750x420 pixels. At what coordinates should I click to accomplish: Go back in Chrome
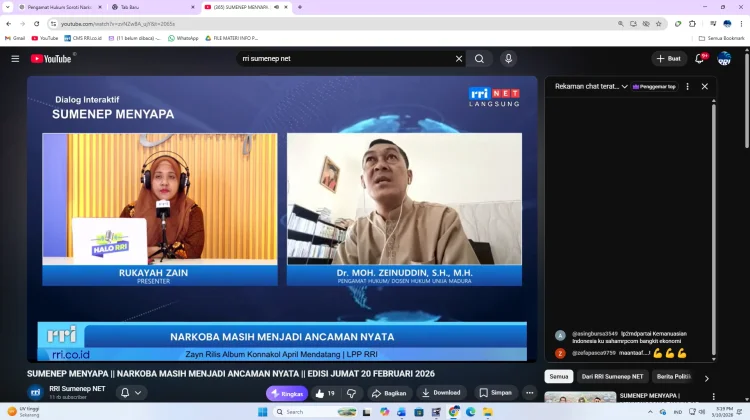coord(9,23)
